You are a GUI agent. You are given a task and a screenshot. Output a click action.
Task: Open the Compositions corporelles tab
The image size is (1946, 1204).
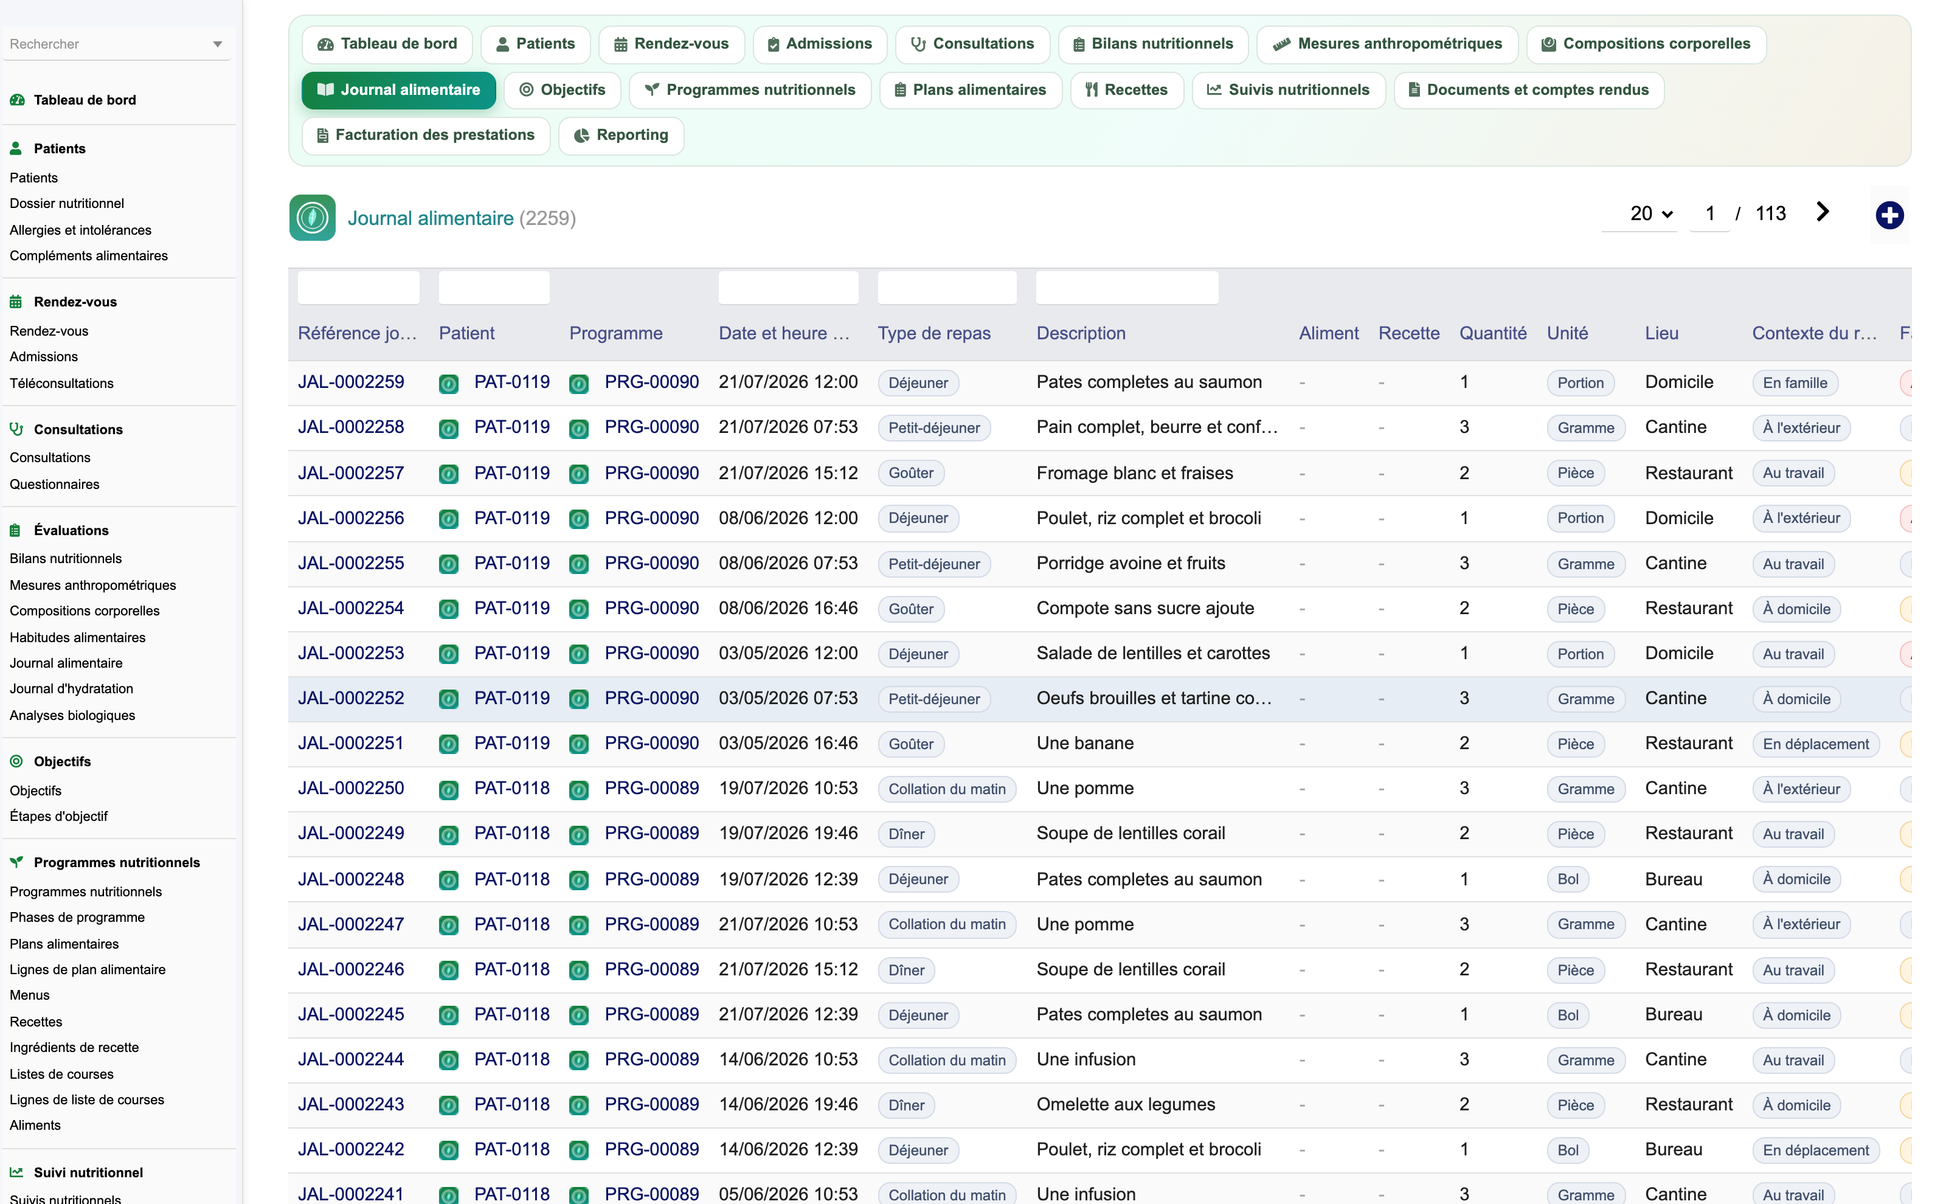pos(1646,44)
